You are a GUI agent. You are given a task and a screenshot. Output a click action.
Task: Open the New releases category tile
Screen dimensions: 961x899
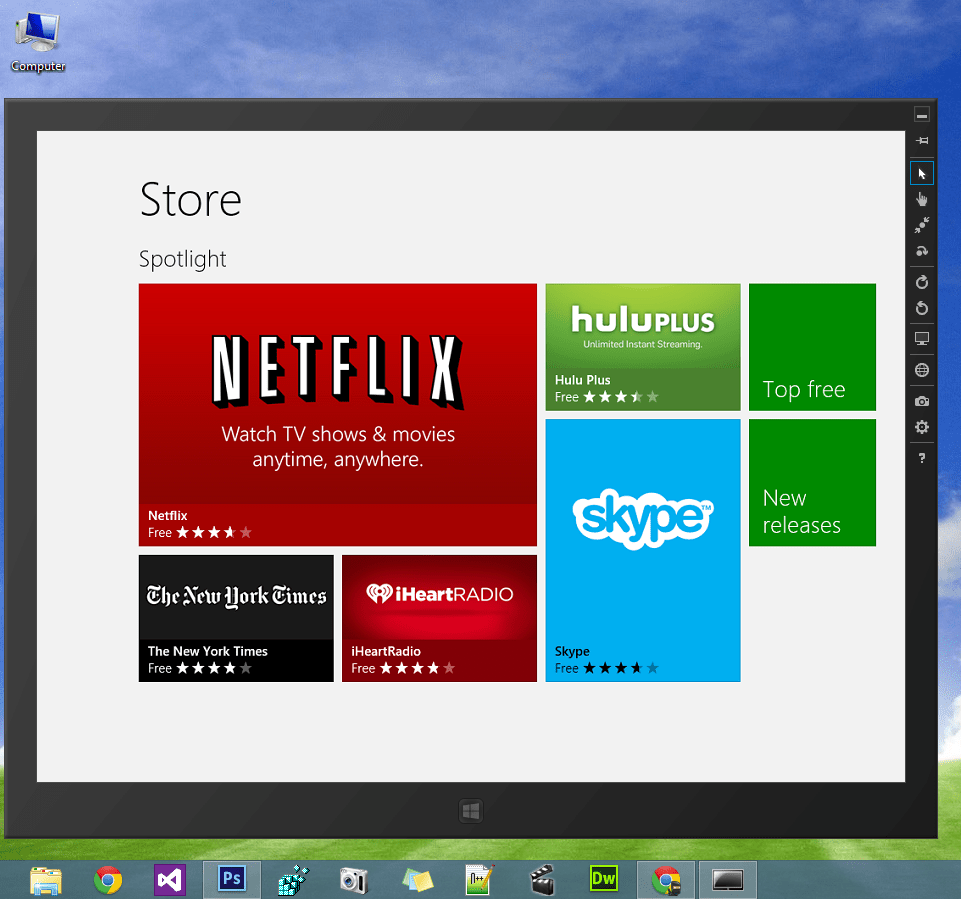[x=812, y=483]
